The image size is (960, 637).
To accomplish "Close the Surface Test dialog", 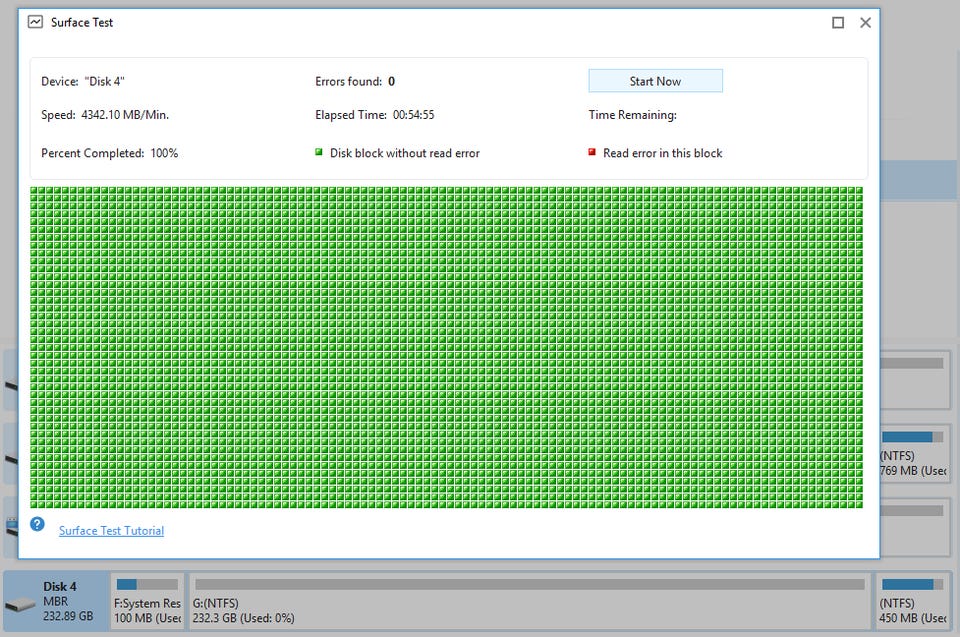I will click(865, 23).
